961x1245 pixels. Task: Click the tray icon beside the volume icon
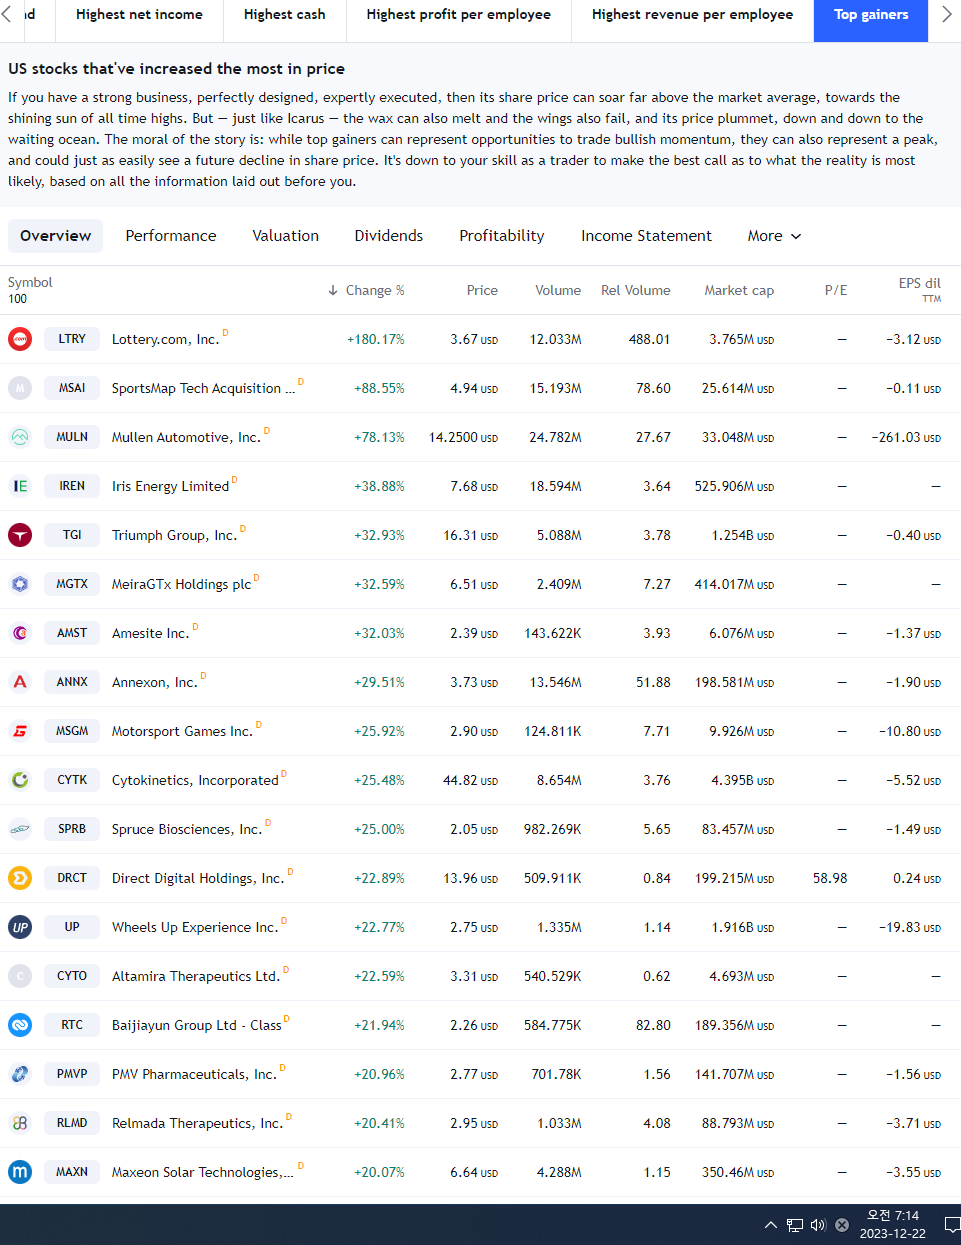(842, 1225)
